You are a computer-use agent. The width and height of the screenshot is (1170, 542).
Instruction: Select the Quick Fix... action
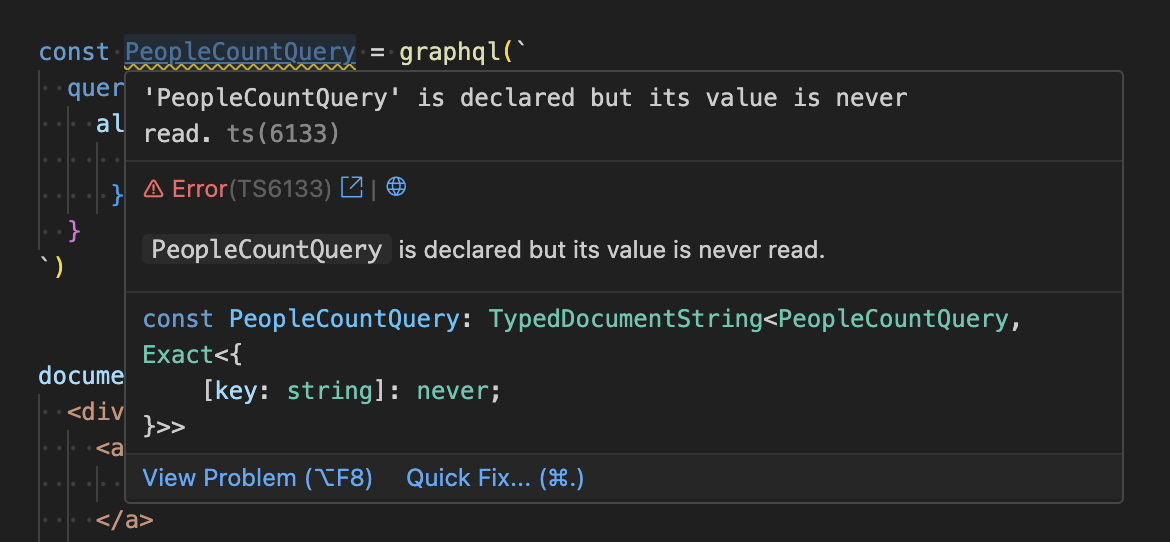pyautogui.click(x=495, y=478)
